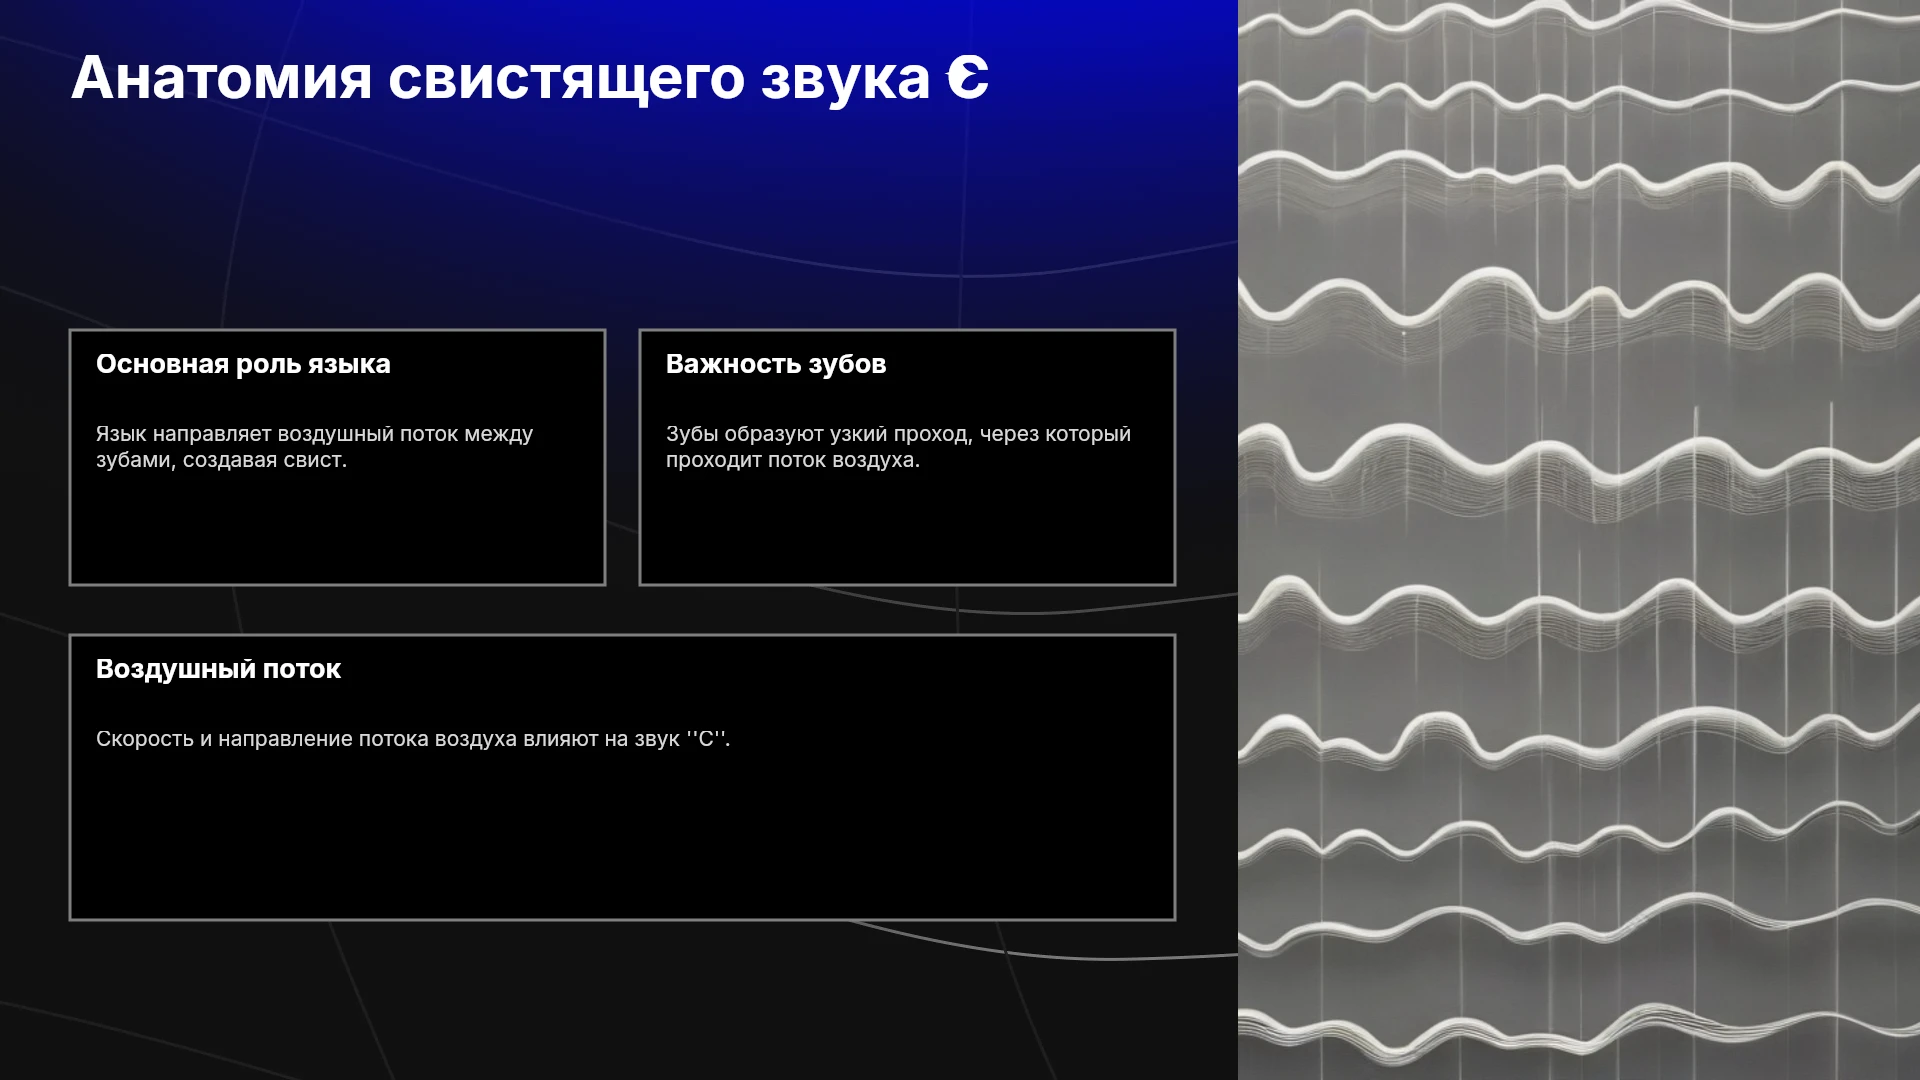Click the dark background below the bottom card
1920x1080 pixels.
[620, 1000]
